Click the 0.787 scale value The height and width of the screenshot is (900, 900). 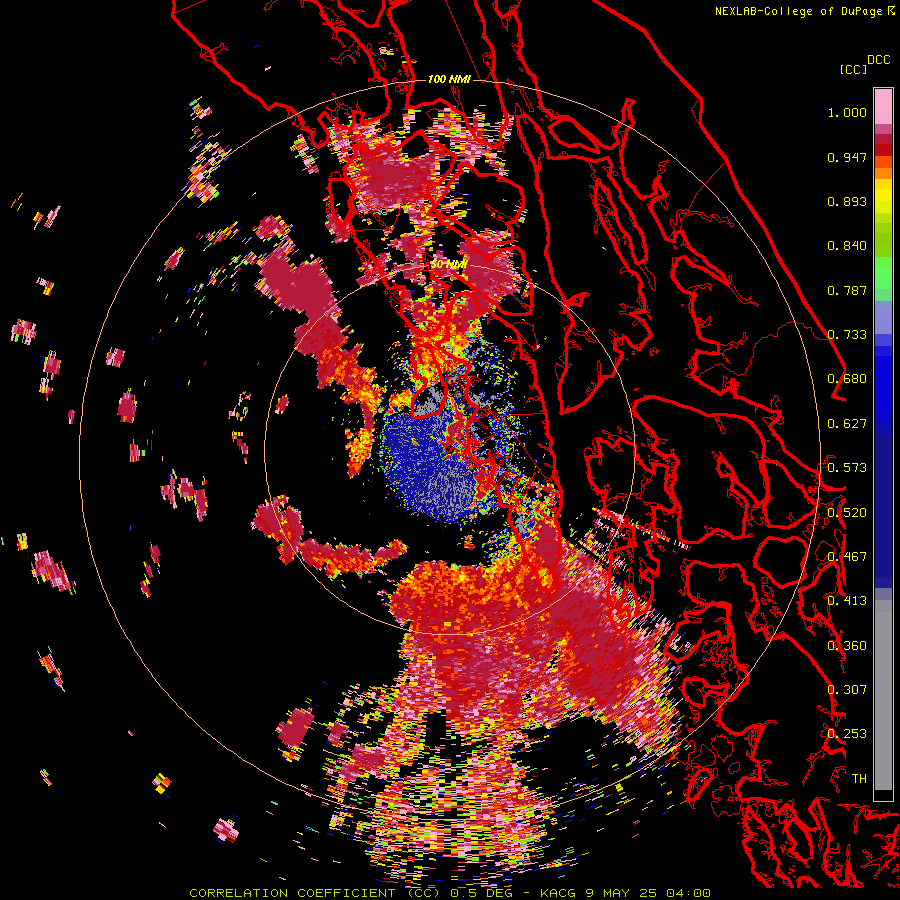(x=847, y=290)
